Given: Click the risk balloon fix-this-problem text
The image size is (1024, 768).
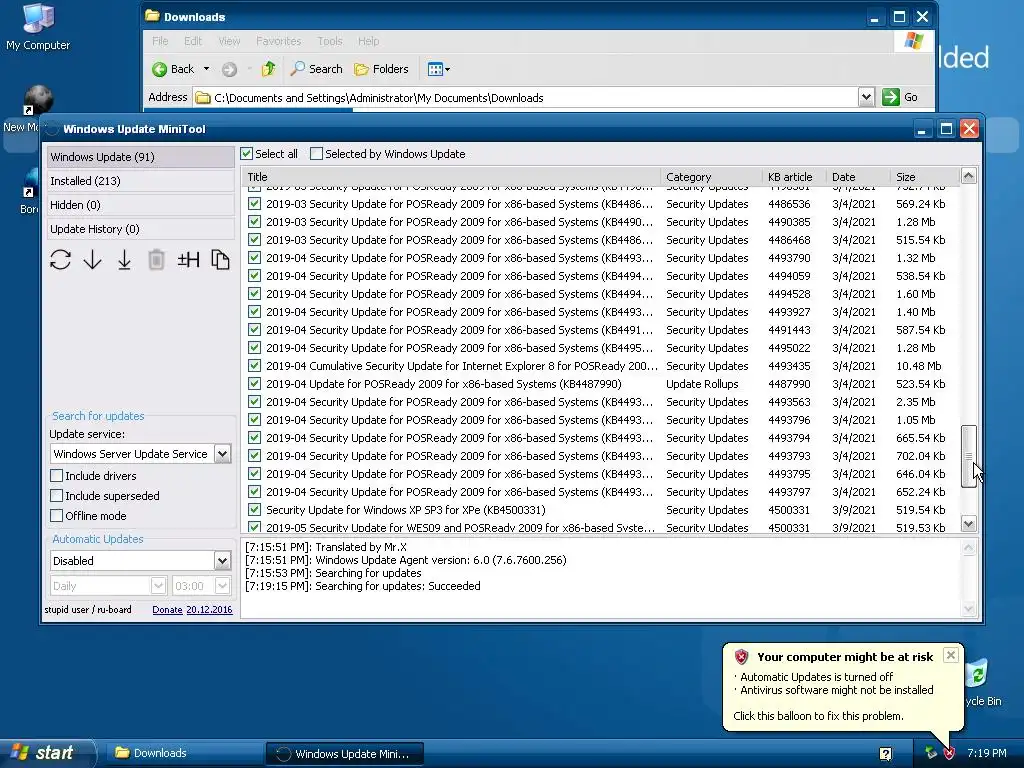Looking at the screenshot, I should point(818,716).
